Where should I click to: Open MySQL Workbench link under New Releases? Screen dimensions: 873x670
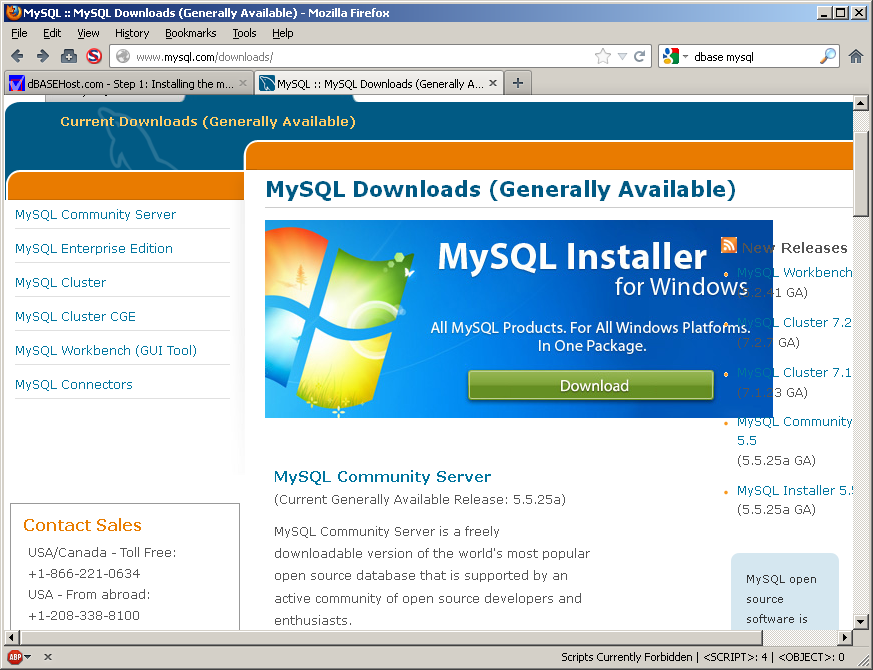click(x=794, y=272)
